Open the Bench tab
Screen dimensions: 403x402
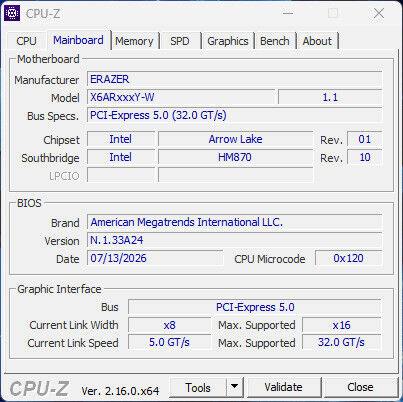tap(275, 41)
